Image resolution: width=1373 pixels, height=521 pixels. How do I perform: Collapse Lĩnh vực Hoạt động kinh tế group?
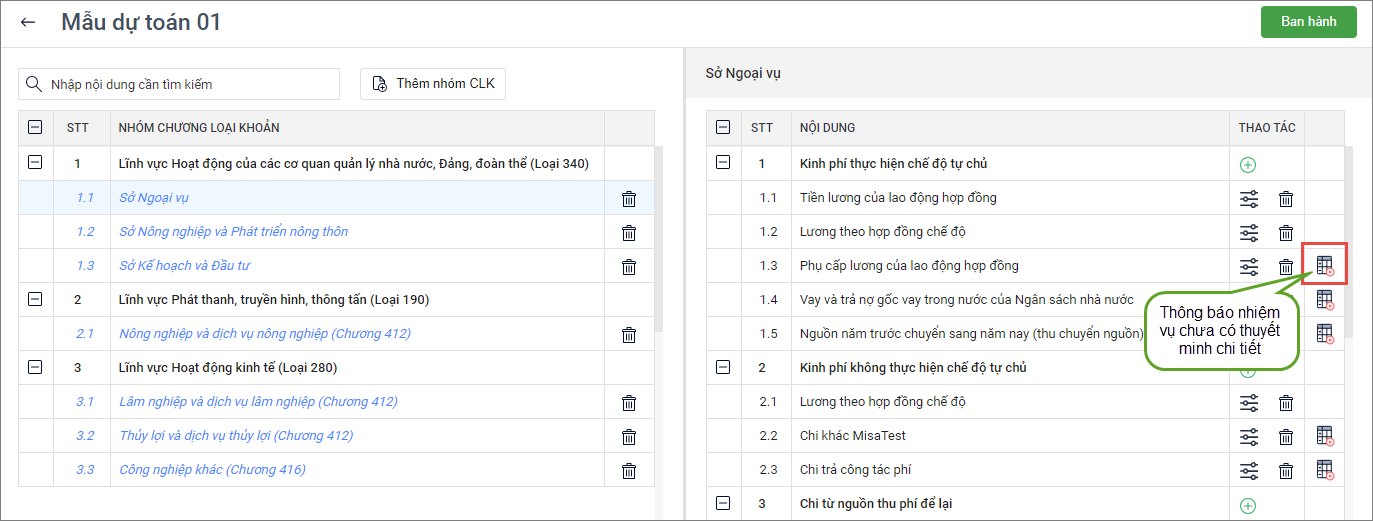pos(35,367)
